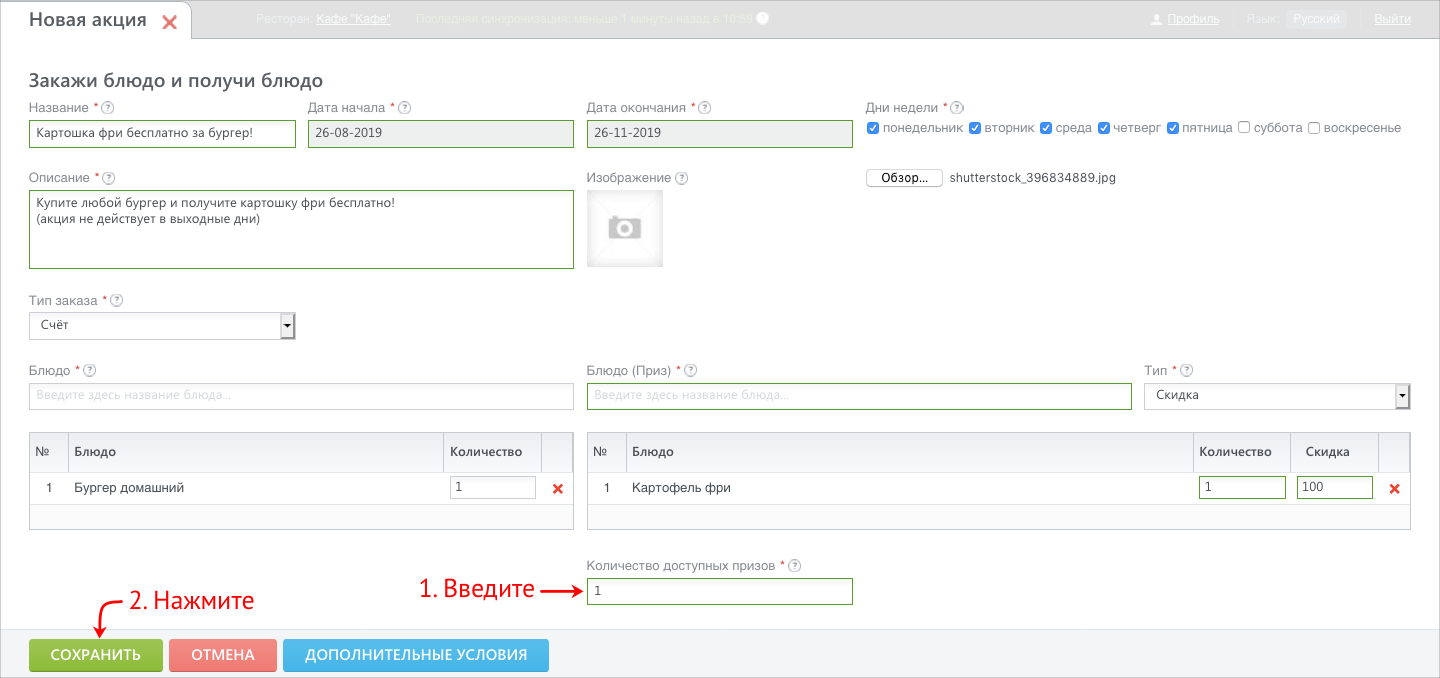Open help icon next to Тип label
The image size is (1440, 678).
(1187, 370)
